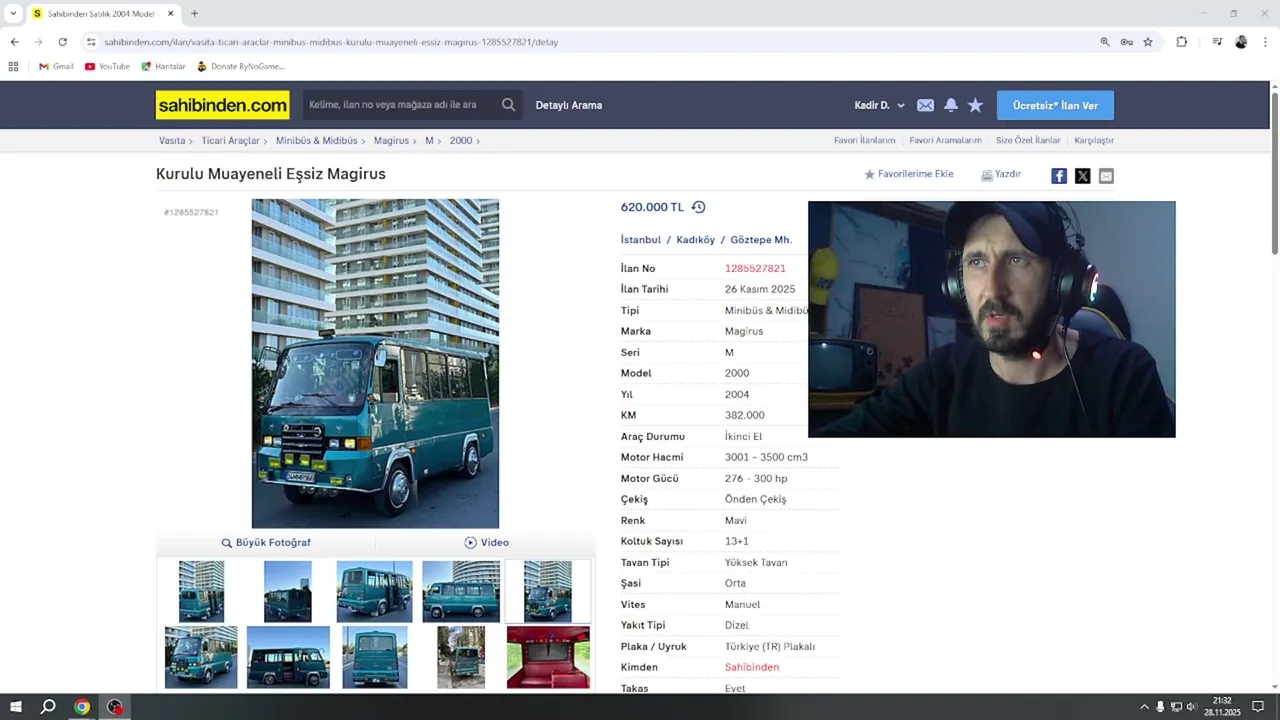Bookmark this page with star icon
This screenshot has width=1280, height=720.
(x=1148, y=42)
